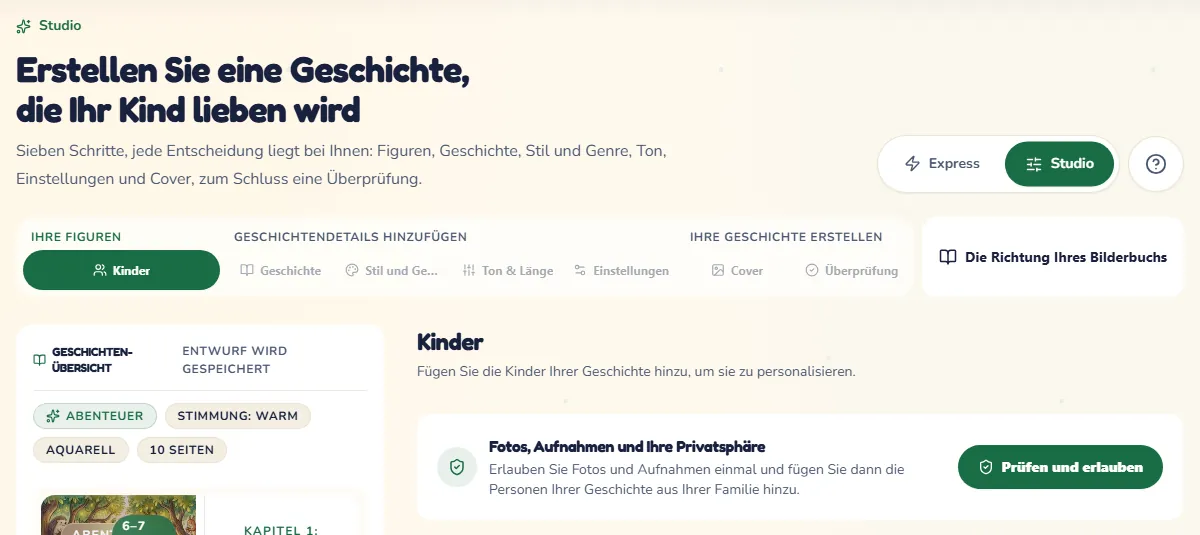Image resolution: width=1200 pixels, height=535 pixels.
Task: Go to the Geschichte step
Action: click(281, 271)
